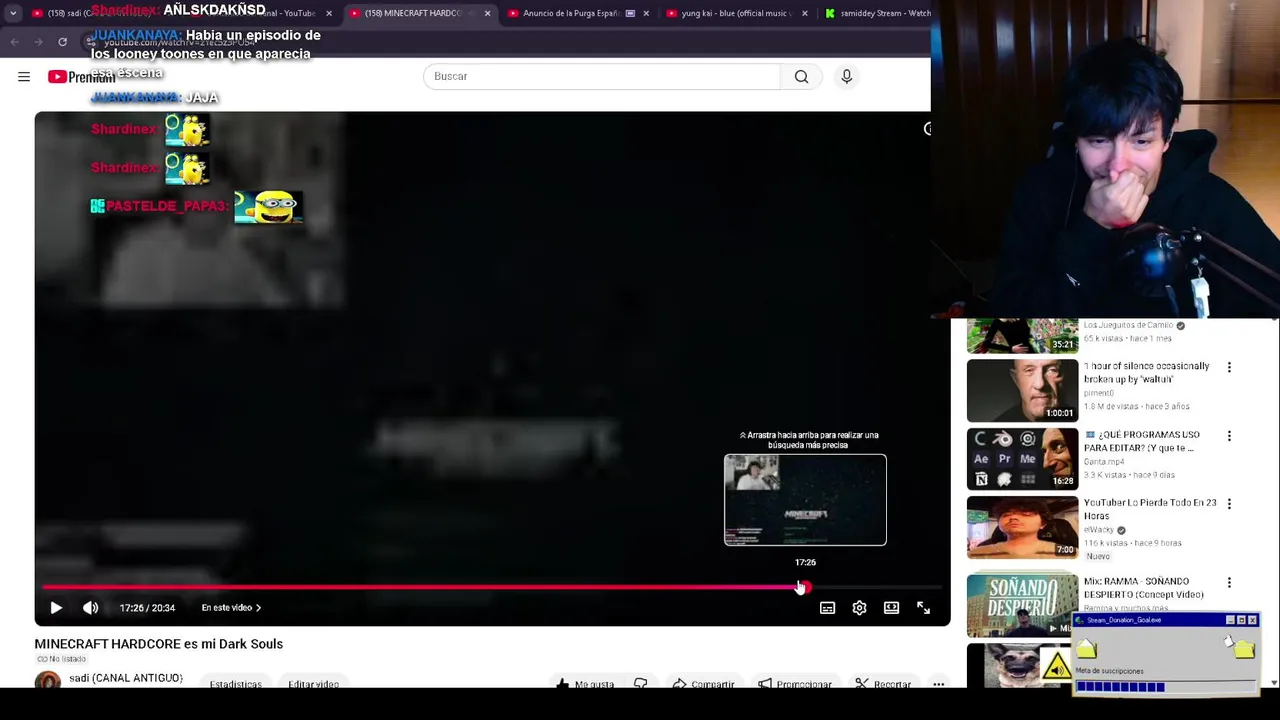
Task: Close the '(158) MINECRAFT HARDCO' tab
Action: click(487, 13)
